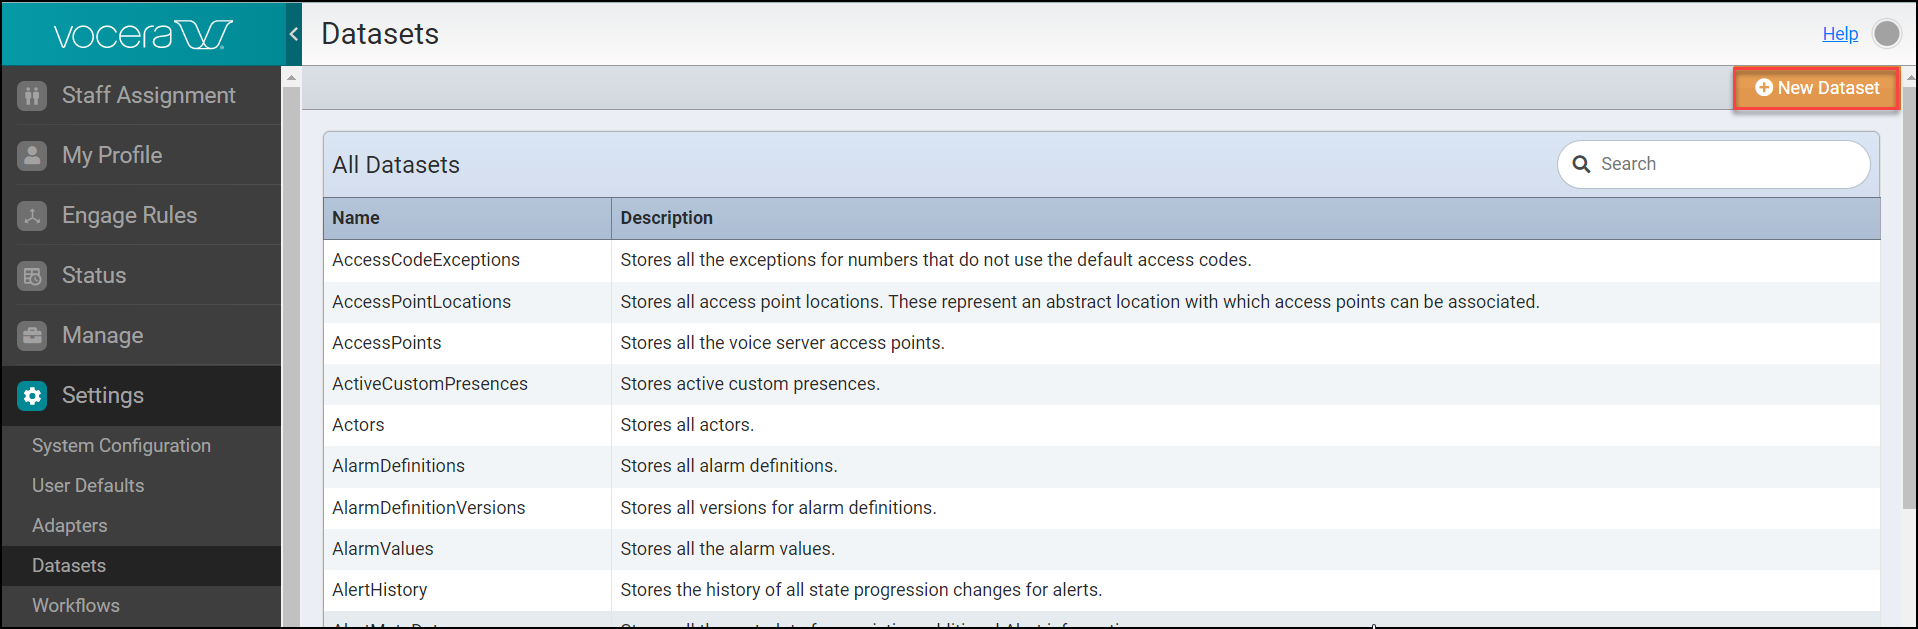Collapse the sidebar with the left chevron
The image size is (1918, 629).
point(292,32)
